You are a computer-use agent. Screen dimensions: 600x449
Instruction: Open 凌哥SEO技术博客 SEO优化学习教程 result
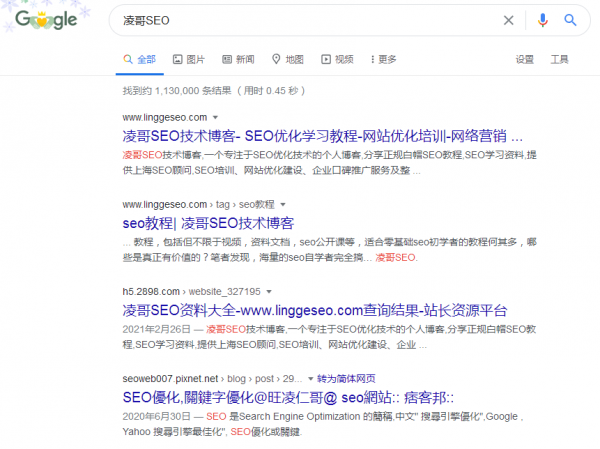(322, 136)
